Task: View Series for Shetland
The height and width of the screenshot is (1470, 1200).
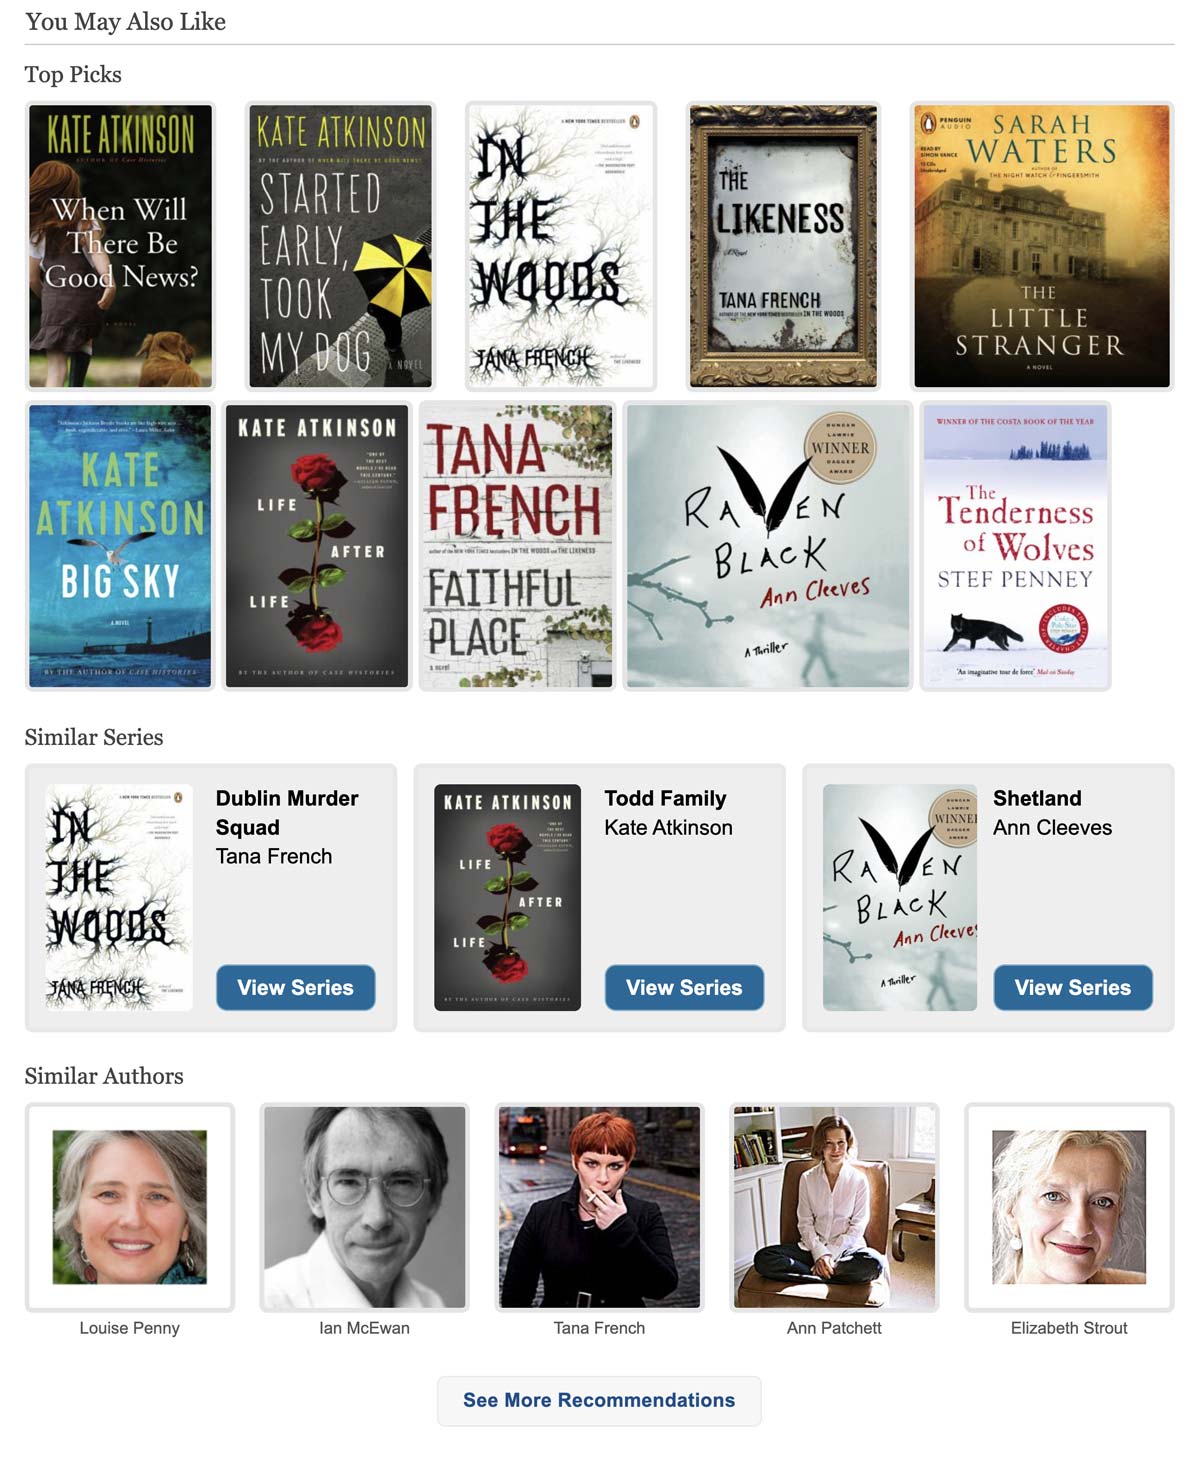Action: [x=1073, y=988]
